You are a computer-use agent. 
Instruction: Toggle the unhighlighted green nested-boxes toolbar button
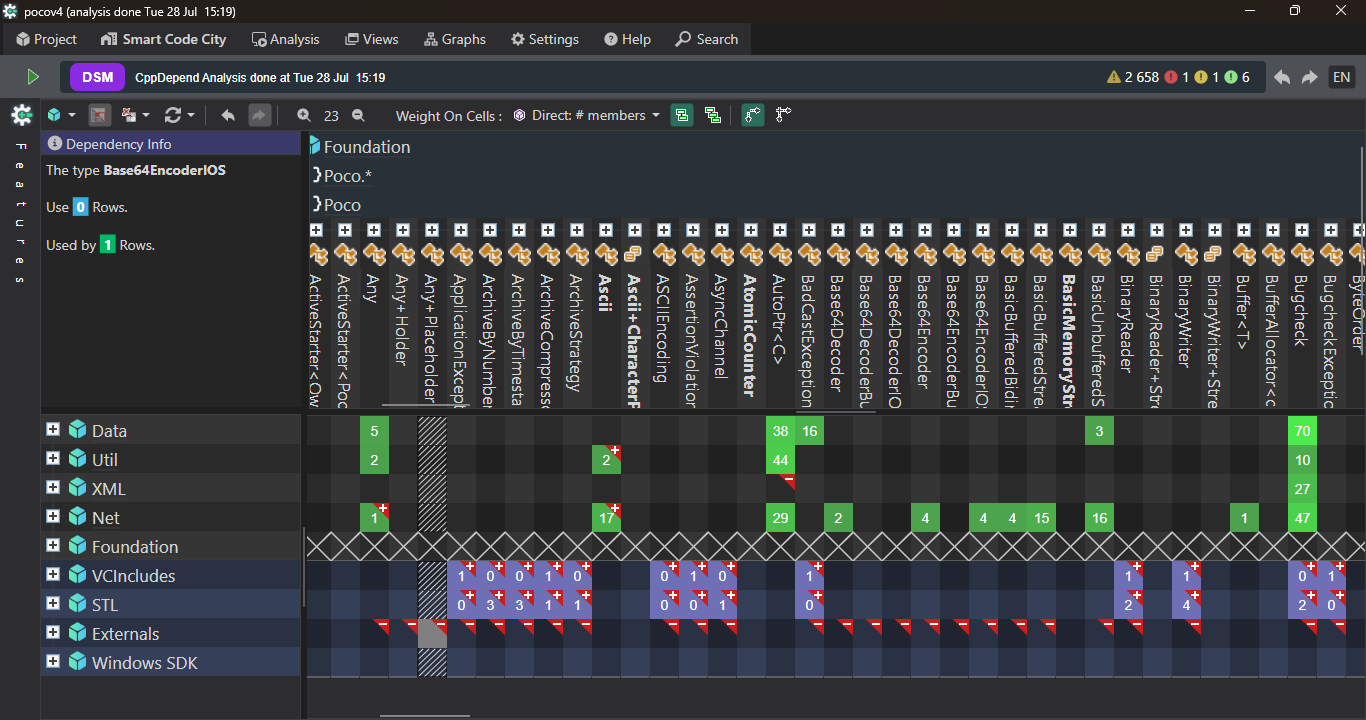[x=713, y=115]
